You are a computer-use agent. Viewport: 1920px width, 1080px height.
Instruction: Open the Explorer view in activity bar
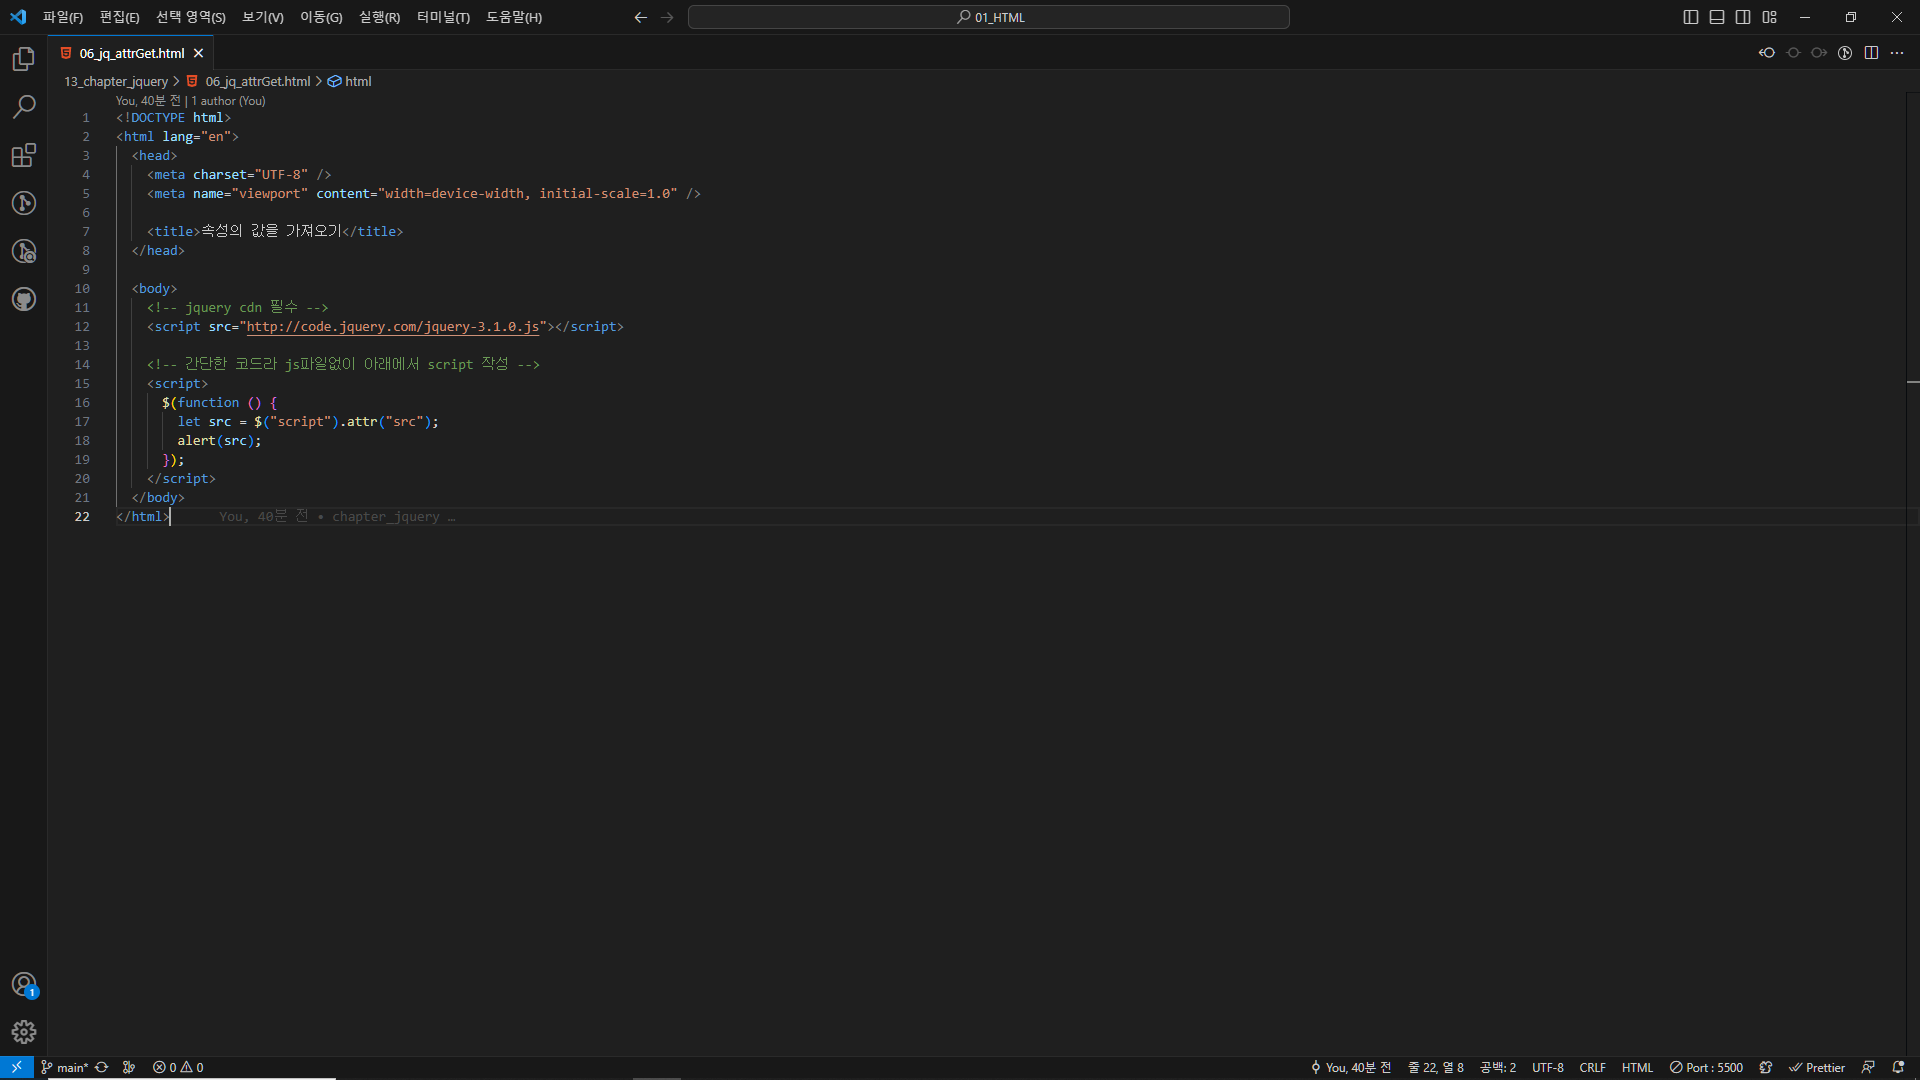pyautogui.click(x=24, y=59)
